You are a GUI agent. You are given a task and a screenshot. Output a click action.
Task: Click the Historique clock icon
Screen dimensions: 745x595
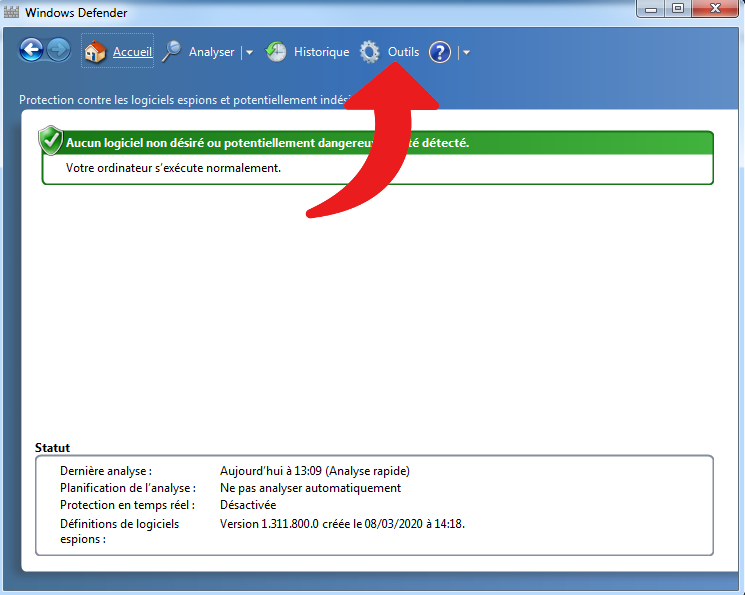coord(276,51)
